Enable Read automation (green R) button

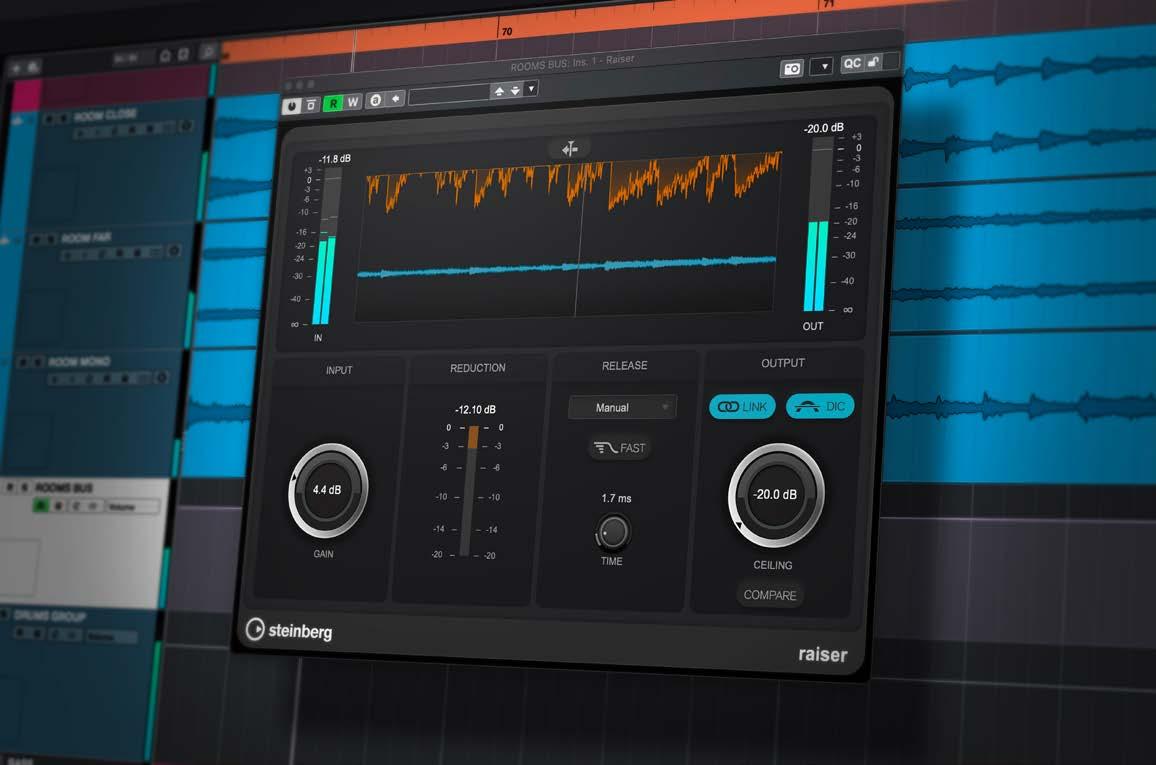(x=333, y=103)
